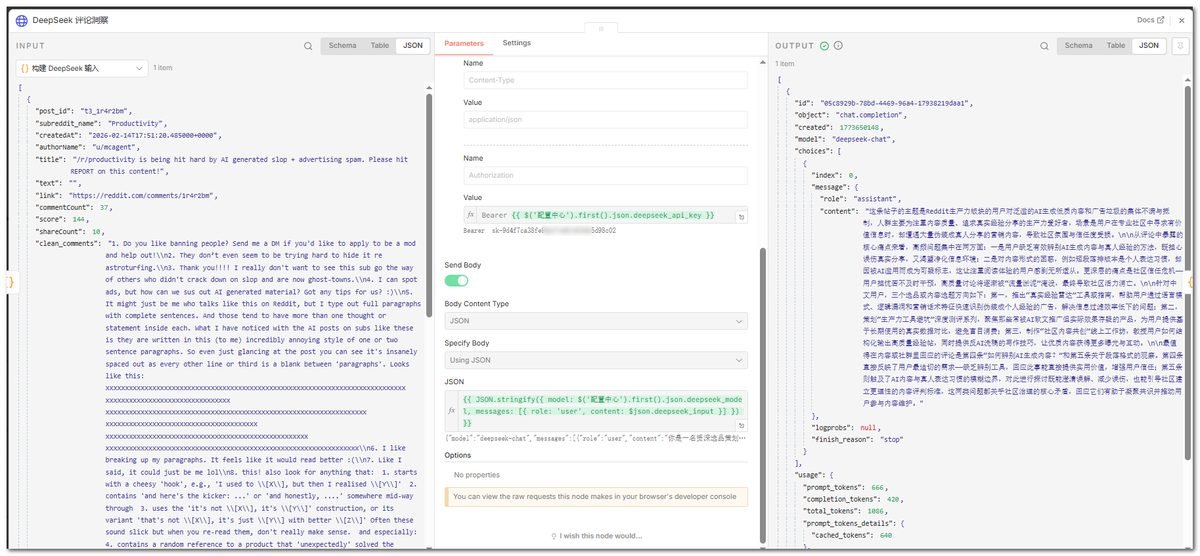Switch to the Parameters tab
Screen dimensions: 1200x556
click(464, 44)
